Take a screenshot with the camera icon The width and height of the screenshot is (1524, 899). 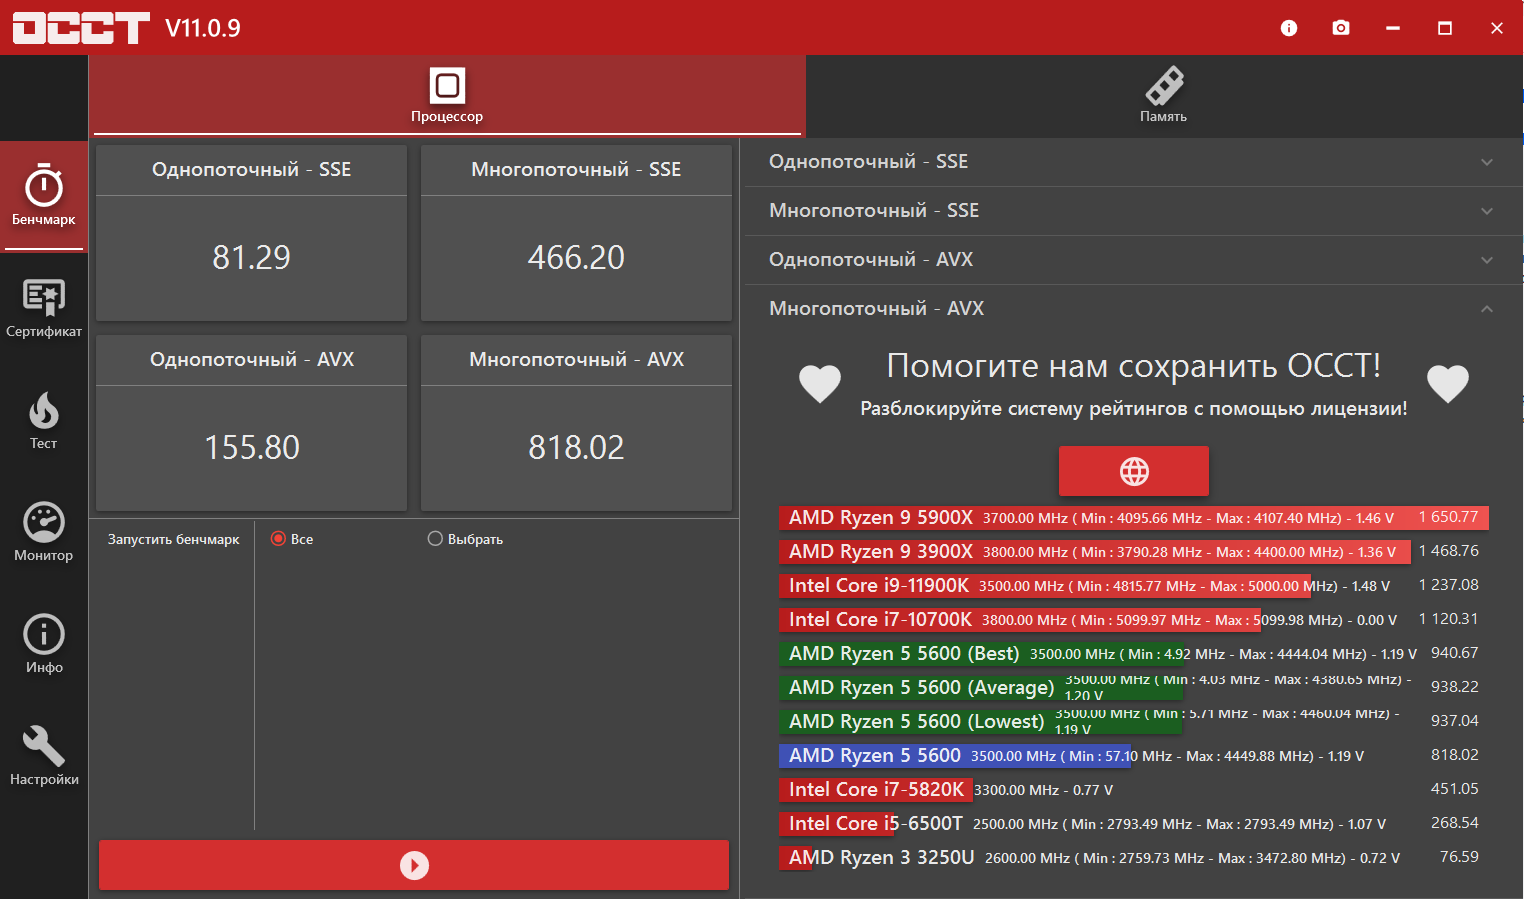1341,28
